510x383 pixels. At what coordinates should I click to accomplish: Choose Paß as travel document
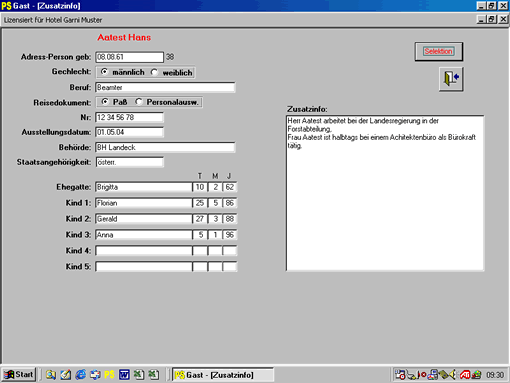coord(105,102)
